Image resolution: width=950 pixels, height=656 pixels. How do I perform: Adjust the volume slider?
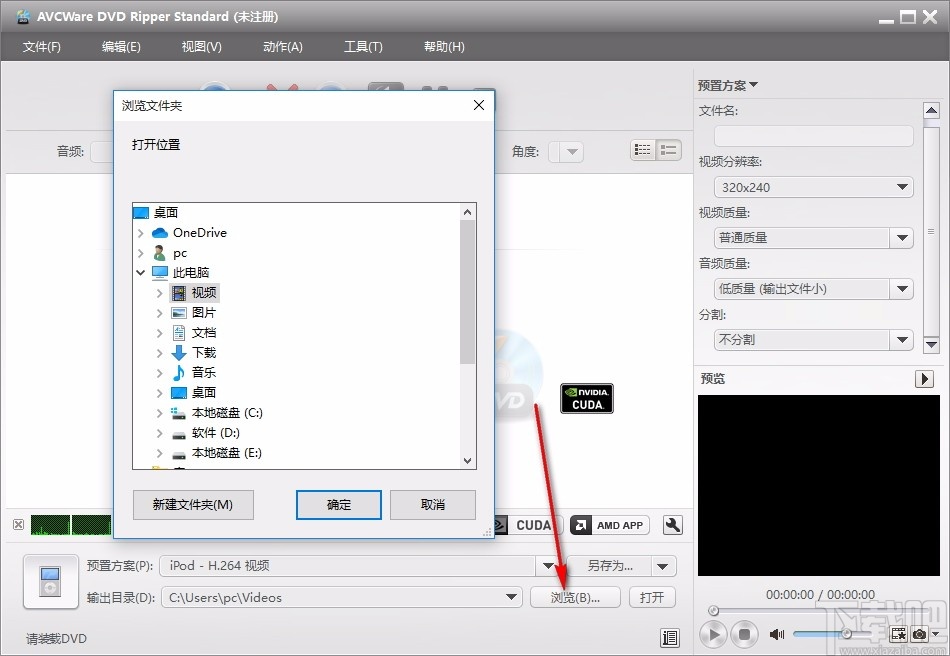pos(849,633)
